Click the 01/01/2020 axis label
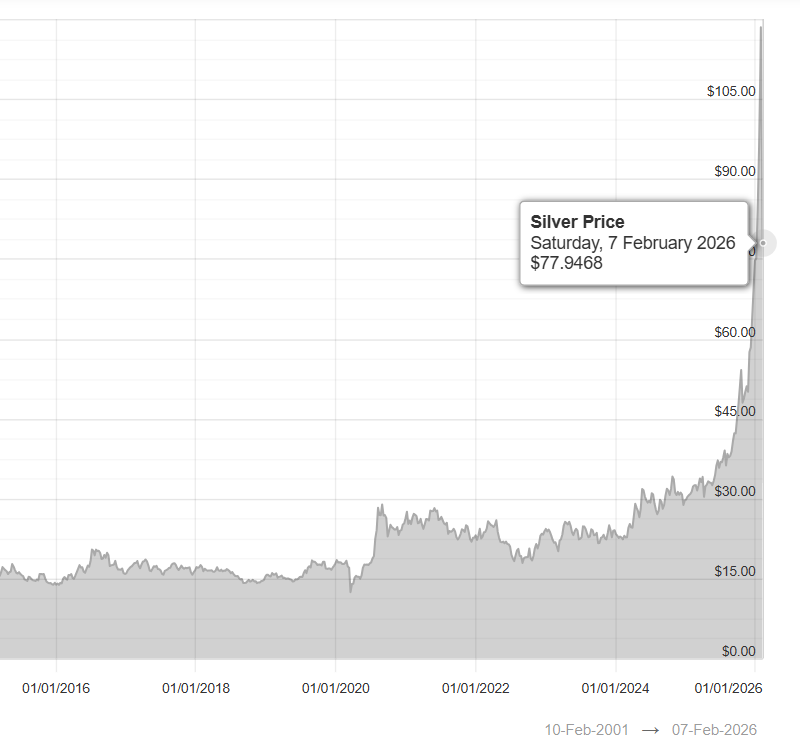Image resolution: width=800 pixels, height=739 pixels. 336,688
